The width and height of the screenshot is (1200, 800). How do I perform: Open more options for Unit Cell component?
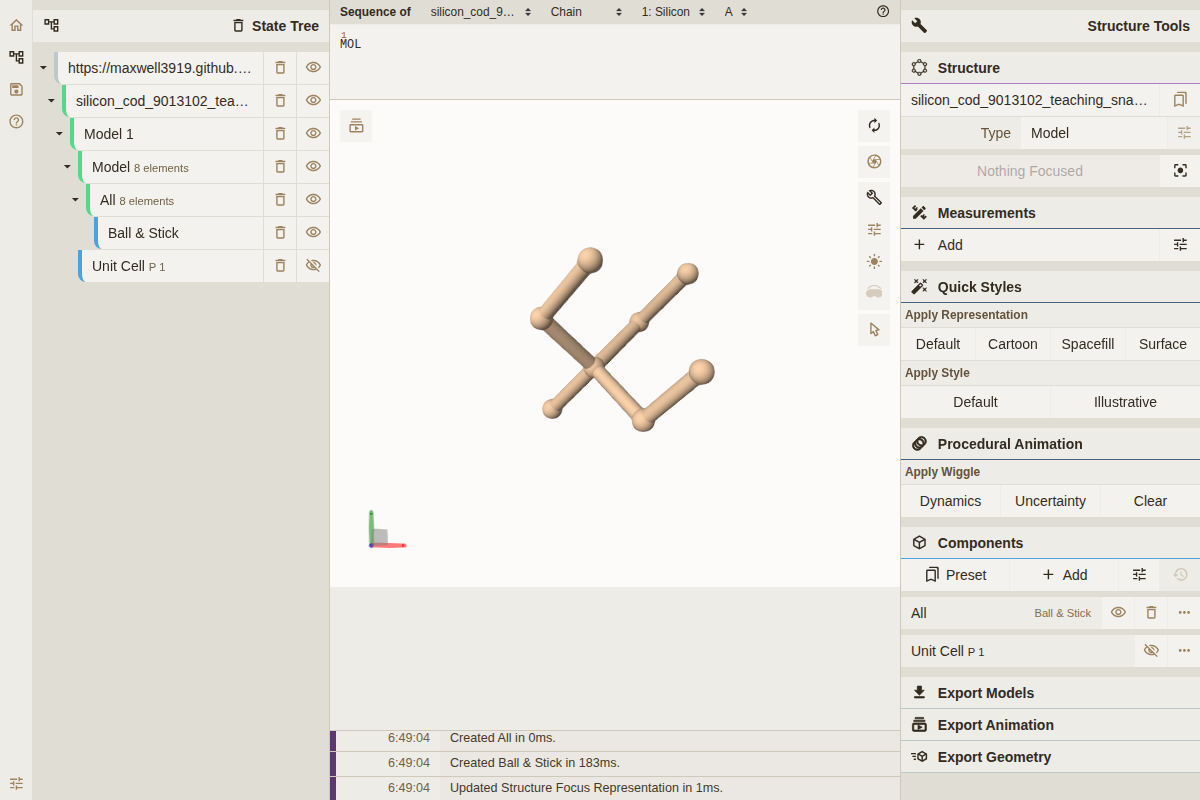pos(1184,650)
